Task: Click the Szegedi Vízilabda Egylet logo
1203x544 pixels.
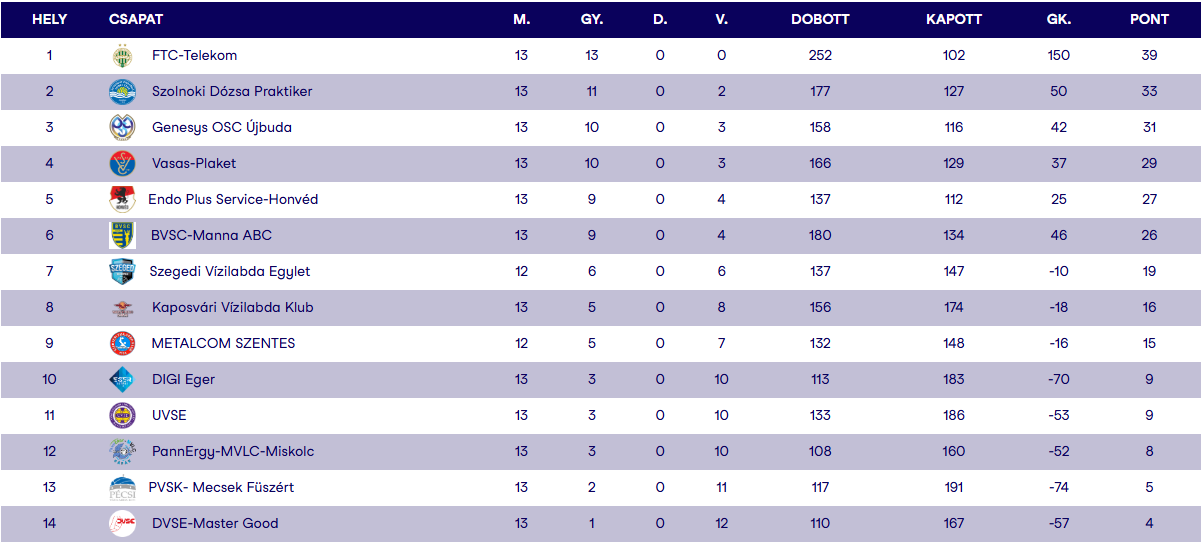Action: coord(122,272)
